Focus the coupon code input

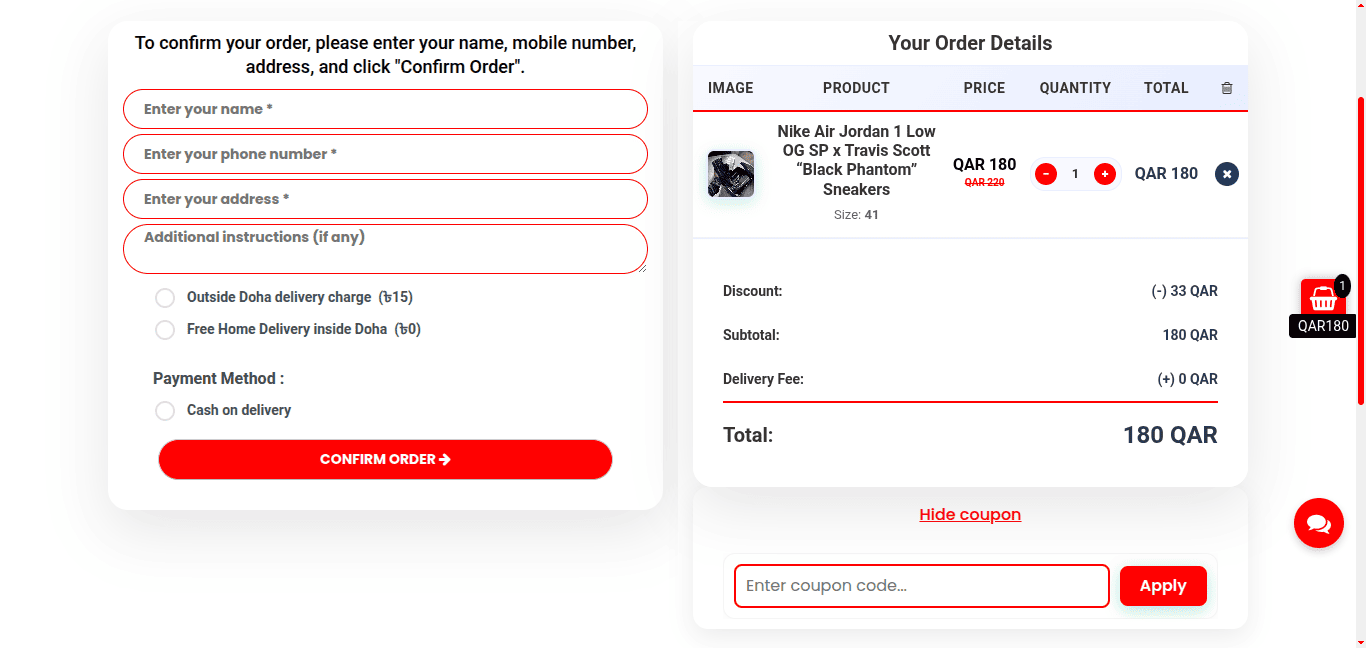921,586
